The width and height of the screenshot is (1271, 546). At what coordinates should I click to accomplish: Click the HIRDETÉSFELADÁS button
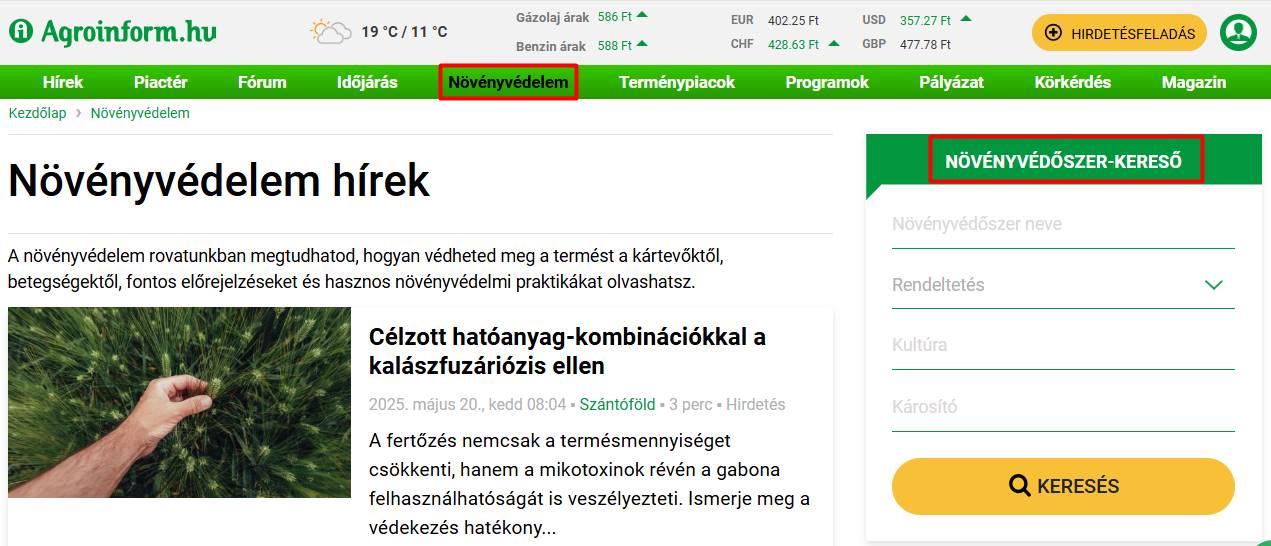[x=1119, y=33]
